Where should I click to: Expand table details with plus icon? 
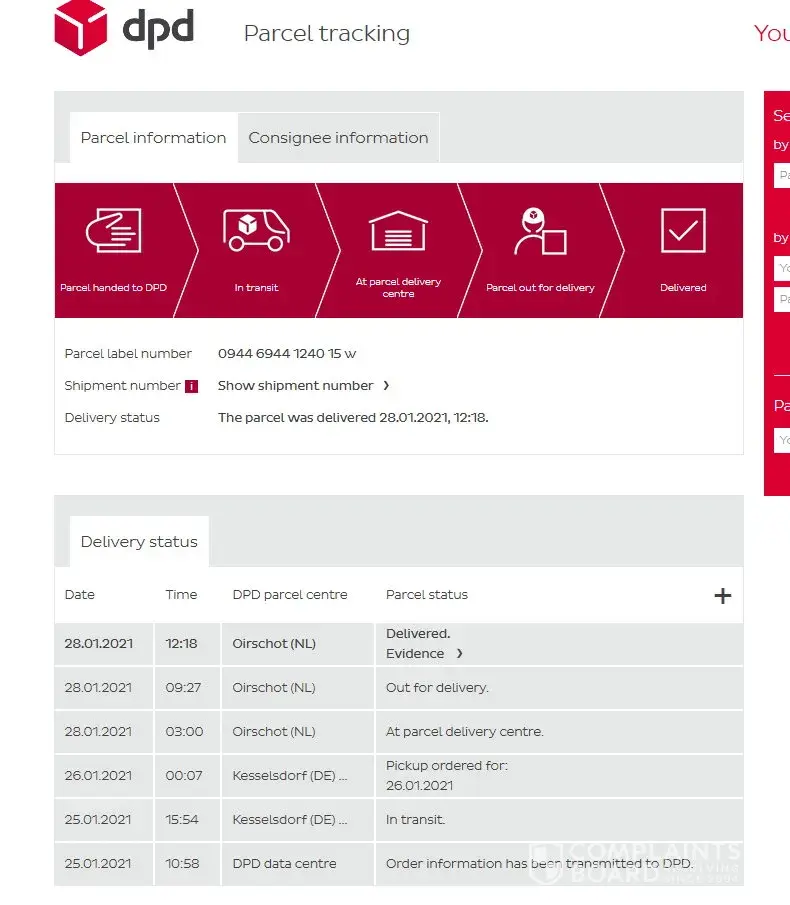(722, 596)
